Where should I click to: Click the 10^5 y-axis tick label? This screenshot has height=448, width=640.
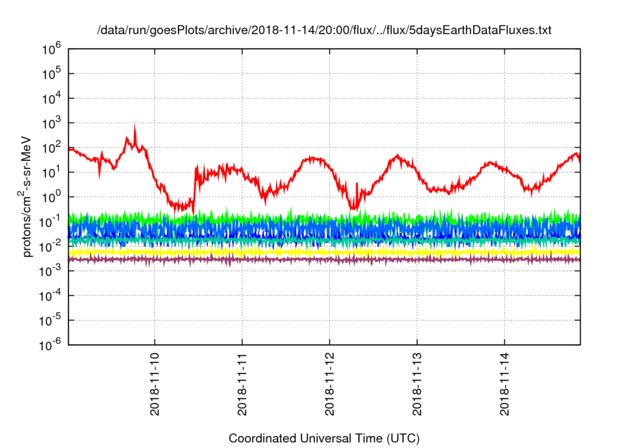(x=51, y=73)
